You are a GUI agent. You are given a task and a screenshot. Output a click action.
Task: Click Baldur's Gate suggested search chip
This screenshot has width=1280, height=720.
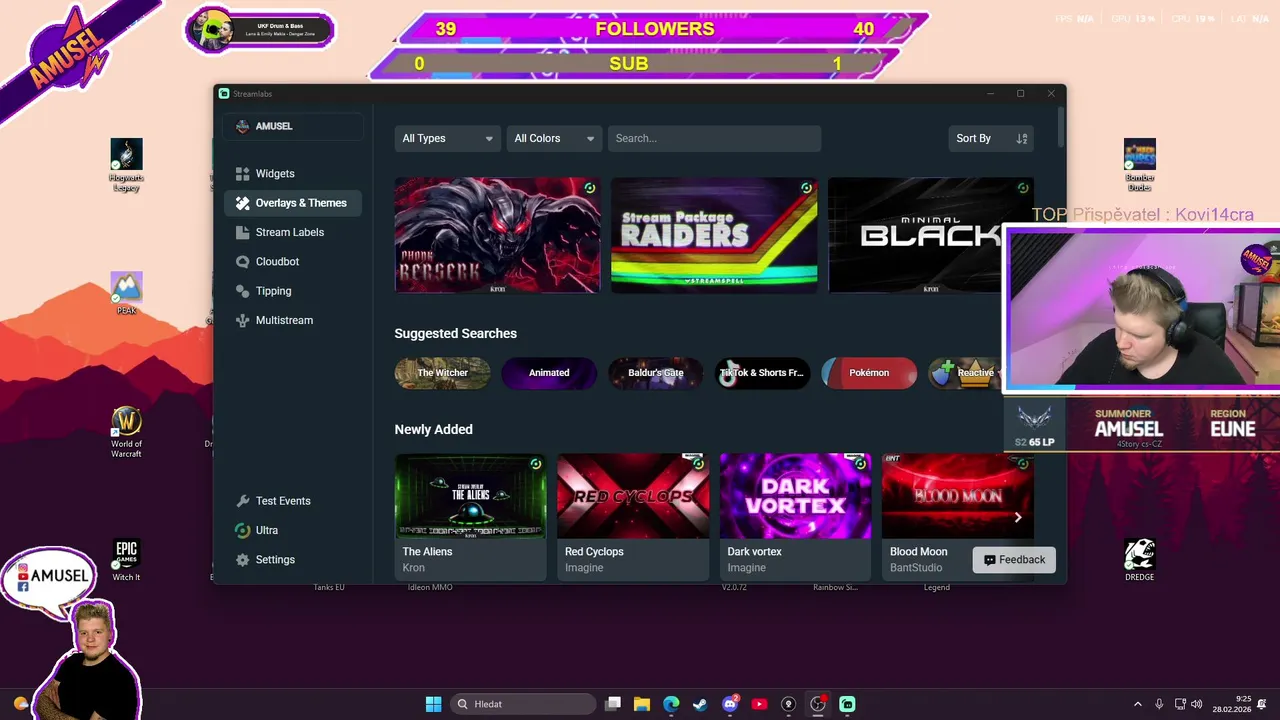click(x=656, y=373)
